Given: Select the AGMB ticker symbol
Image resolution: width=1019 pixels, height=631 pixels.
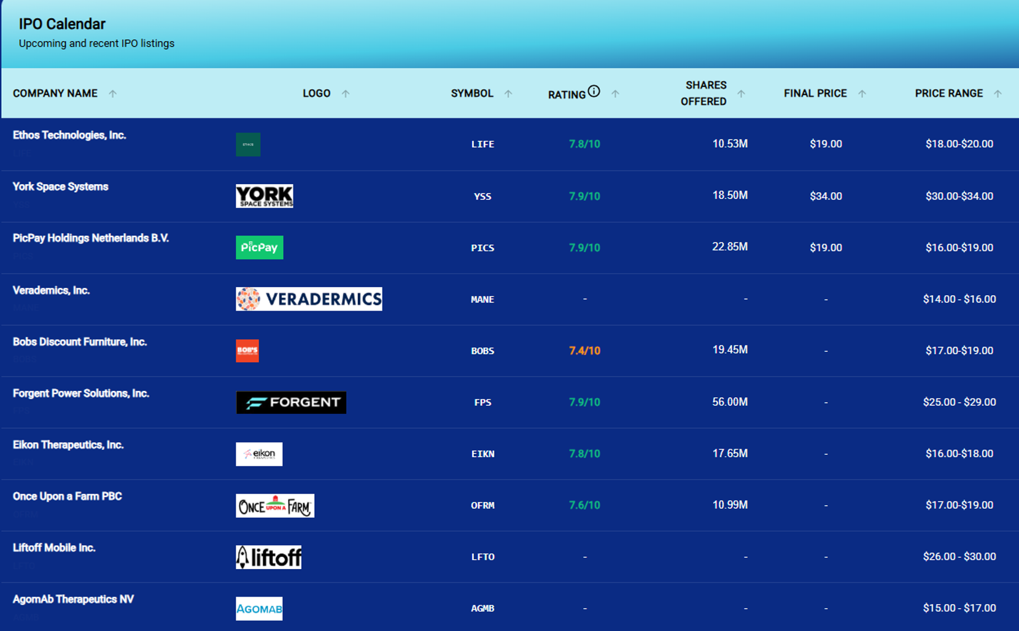Looking at the screenshot, I should tap(483, 608).
